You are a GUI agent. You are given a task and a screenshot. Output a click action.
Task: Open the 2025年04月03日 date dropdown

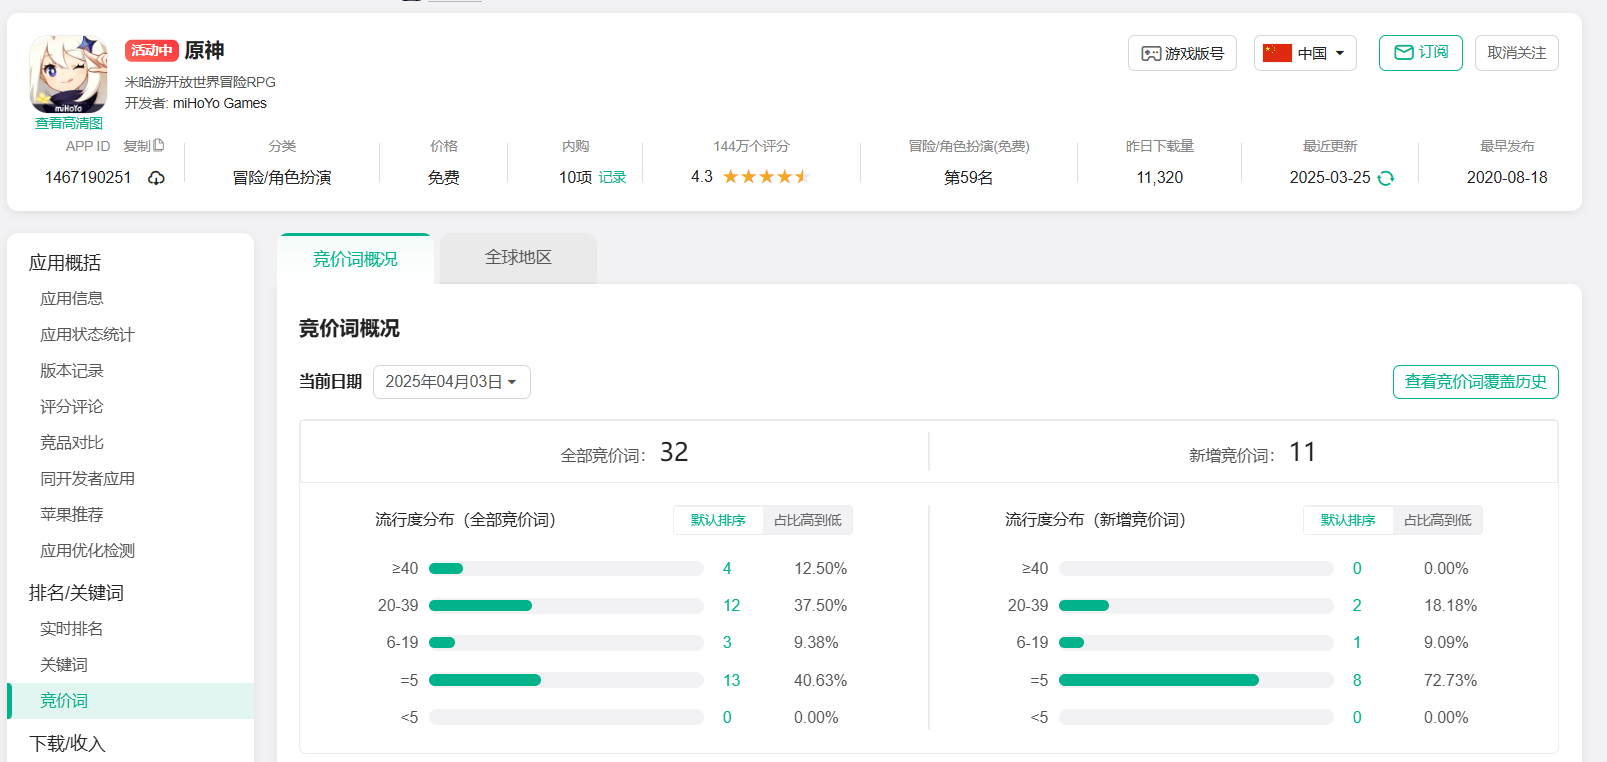coord(451,382)
